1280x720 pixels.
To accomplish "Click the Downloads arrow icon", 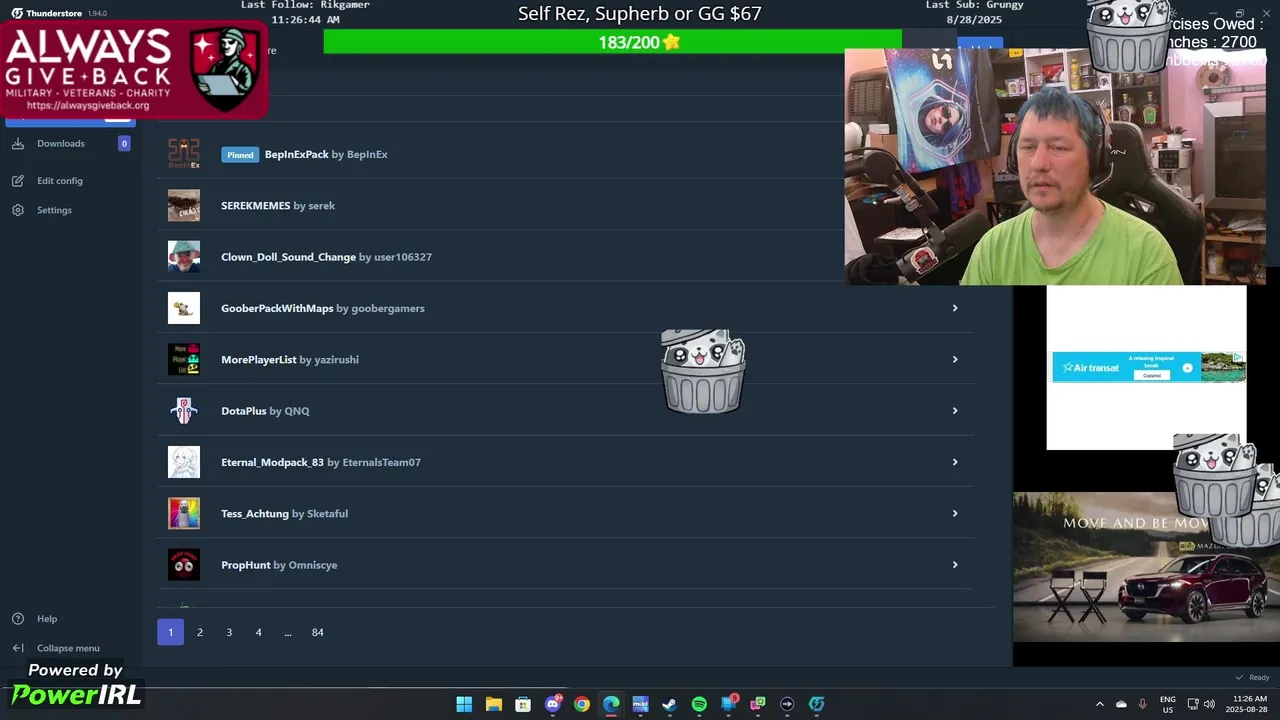I will [18, 144].
